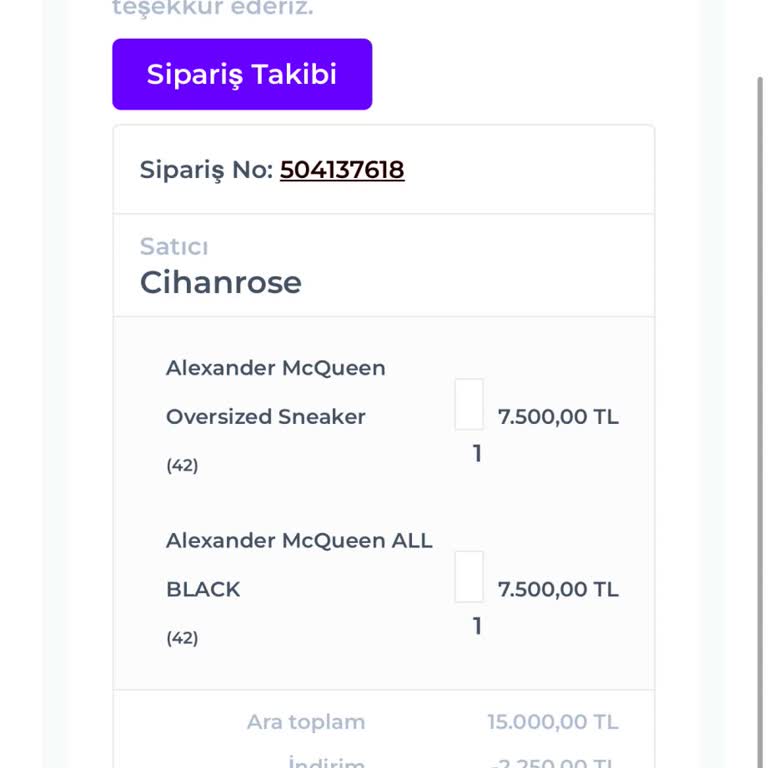Click the Ara toplam label
This screenshot has width=768, height=768.
point(306,722)
